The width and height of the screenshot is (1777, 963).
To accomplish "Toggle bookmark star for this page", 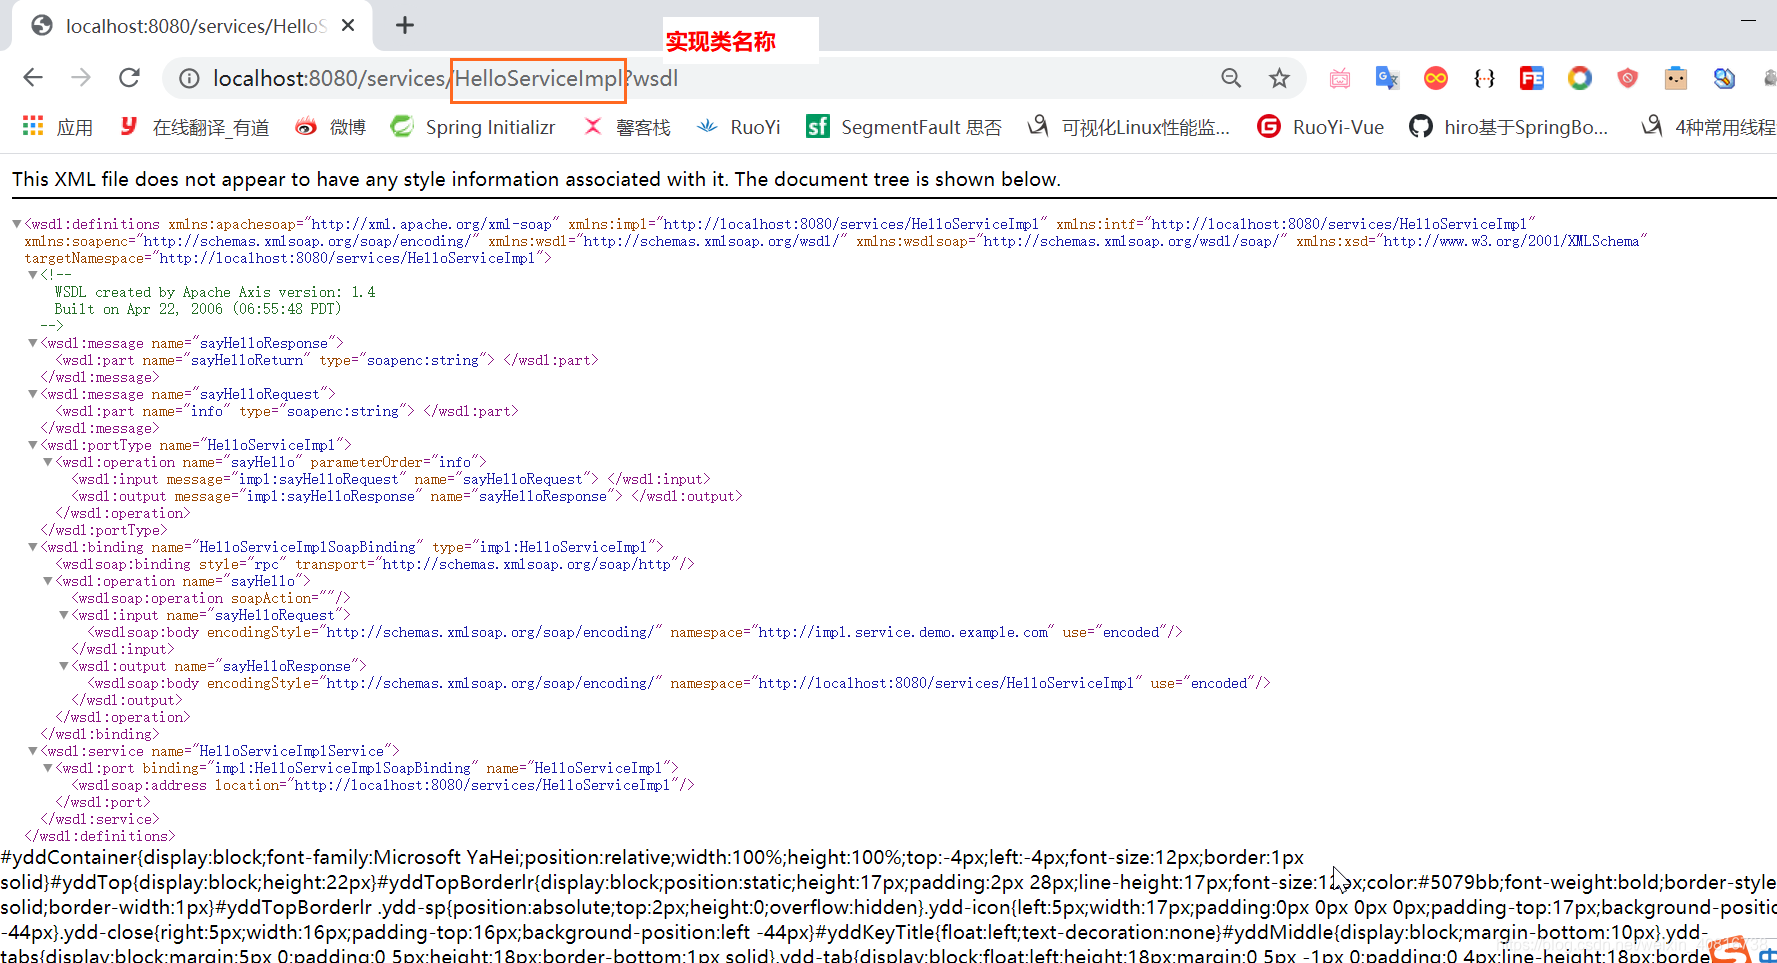I will point(1279,77).
